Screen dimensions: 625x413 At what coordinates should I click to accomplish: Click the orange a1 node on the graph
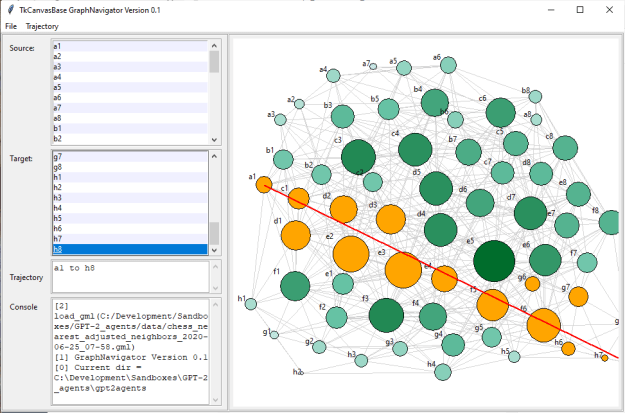(x=264, y=184)
